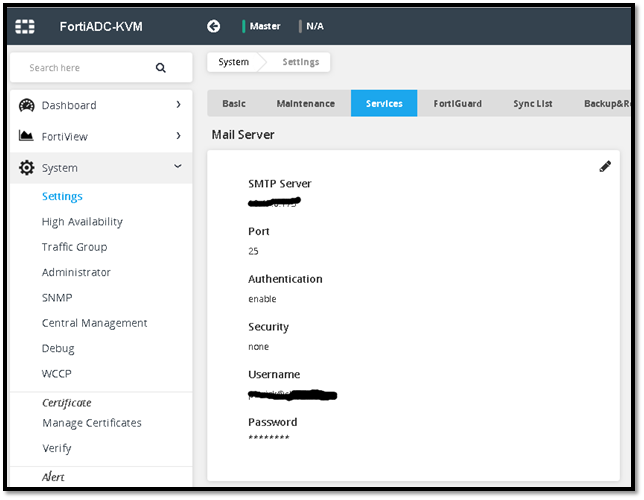The image size is (644, 500).
Task: Click the FortiView chart icon
Action: tap(27, 136)
